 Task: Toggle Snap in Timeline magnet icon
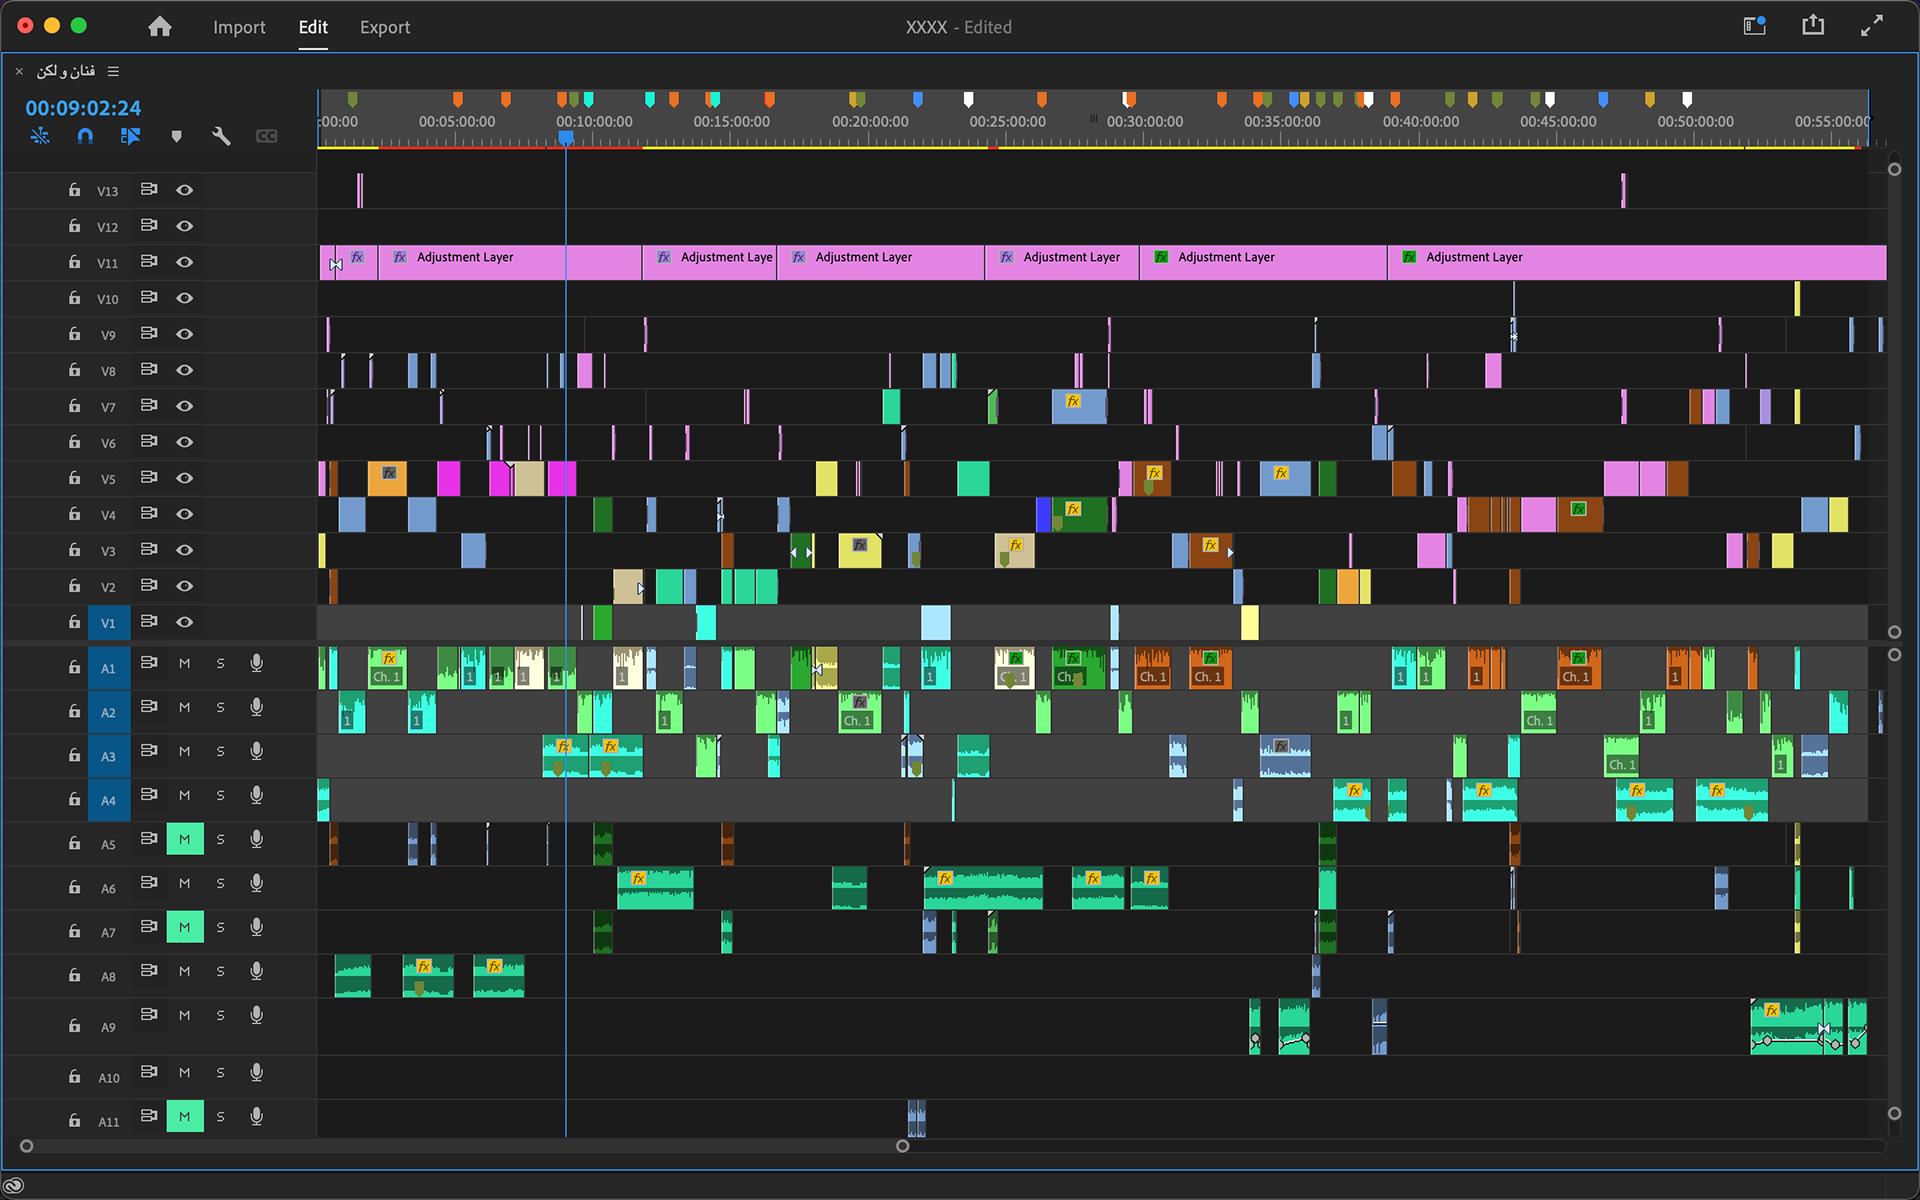coord(85,136)
